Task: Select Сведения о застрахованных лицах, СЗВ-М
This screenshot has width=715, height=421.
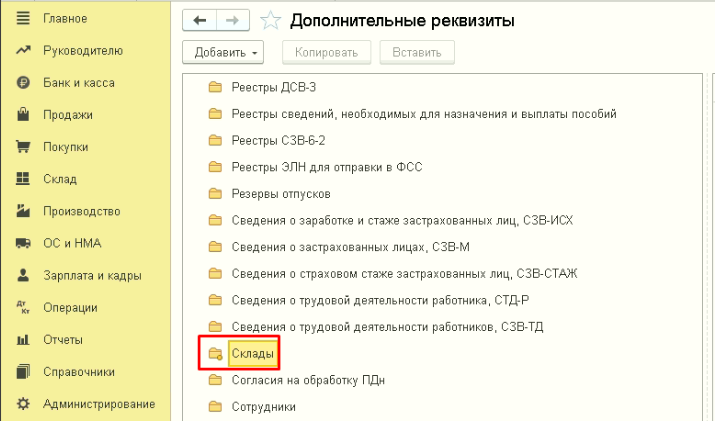Action: point(350,247)
